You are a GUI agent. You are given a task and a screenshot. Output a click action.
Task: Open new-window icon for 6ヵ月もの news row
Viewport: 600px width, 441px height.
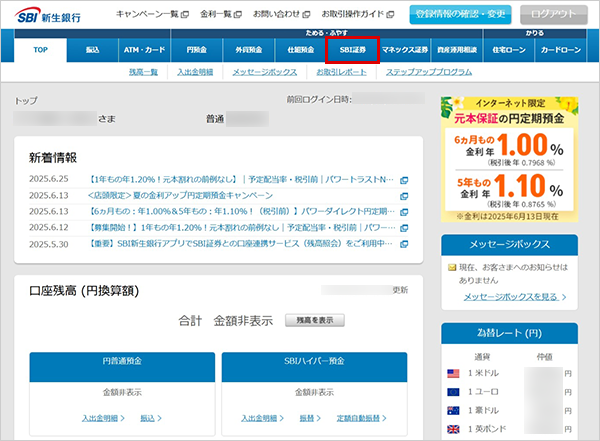pos(404,212)
